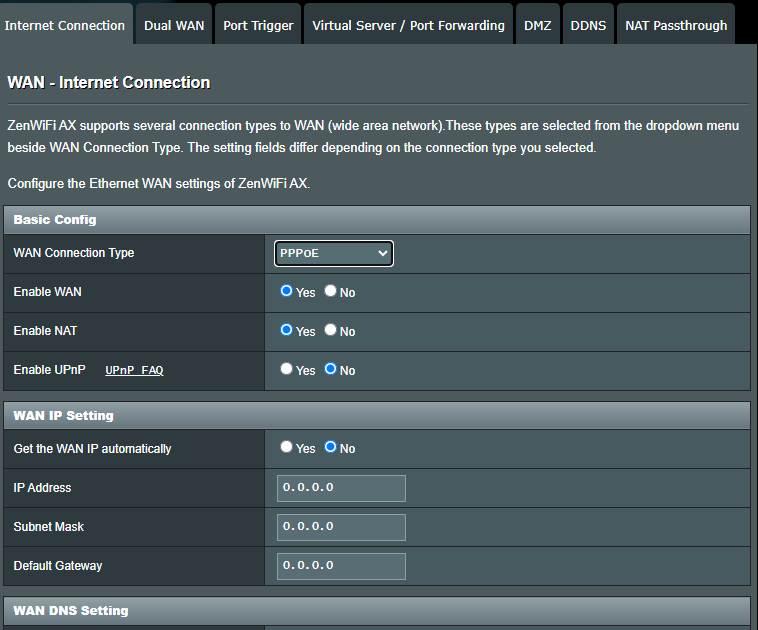758x630 pixels.
Task: Click the WAN DNS Setting section header
Action: pos(377,611)
